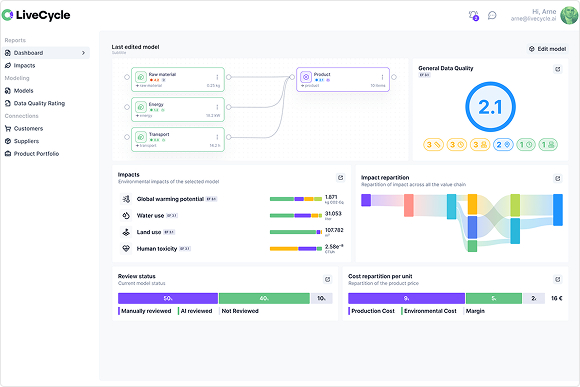Open Raw material node options menu

pyautogui.click(x=217, y=77)
